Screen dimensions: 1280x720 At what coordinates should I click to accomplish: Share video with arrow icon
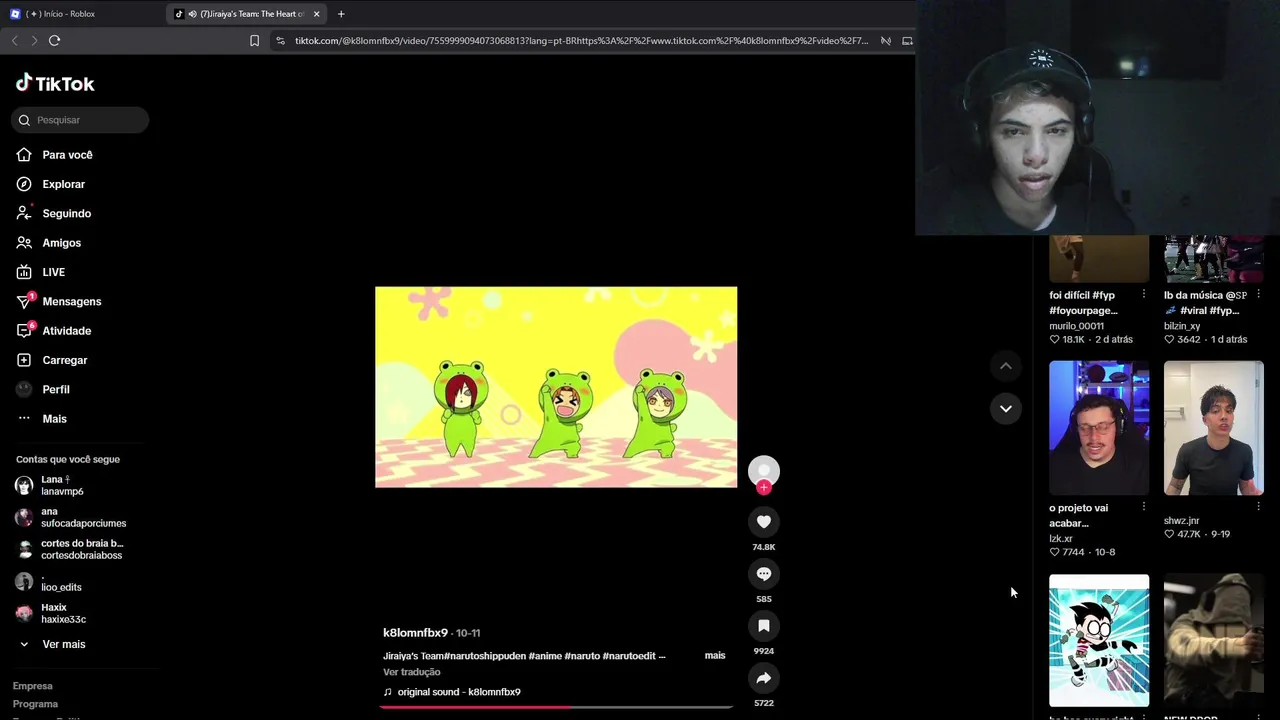[764, 678]
